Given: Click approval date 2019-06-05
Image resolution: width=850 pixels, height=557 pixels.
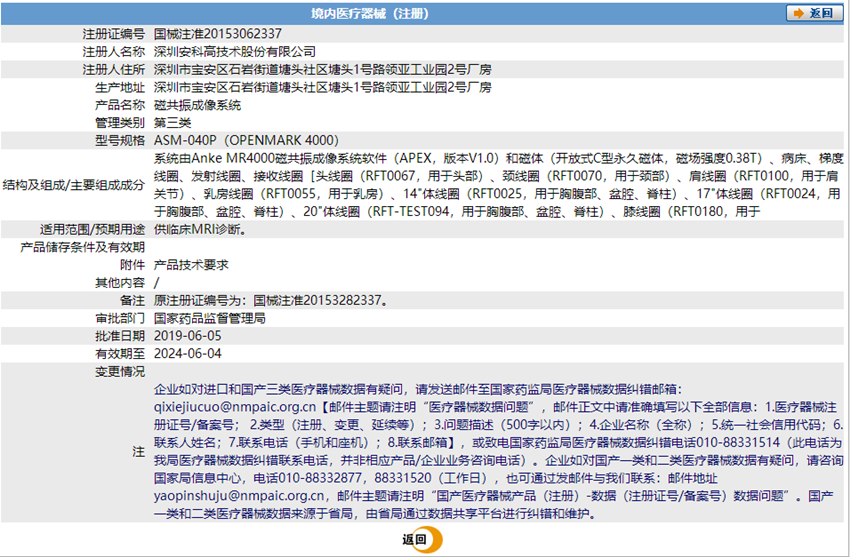Looking at the screenshot, I should [187, 336].
